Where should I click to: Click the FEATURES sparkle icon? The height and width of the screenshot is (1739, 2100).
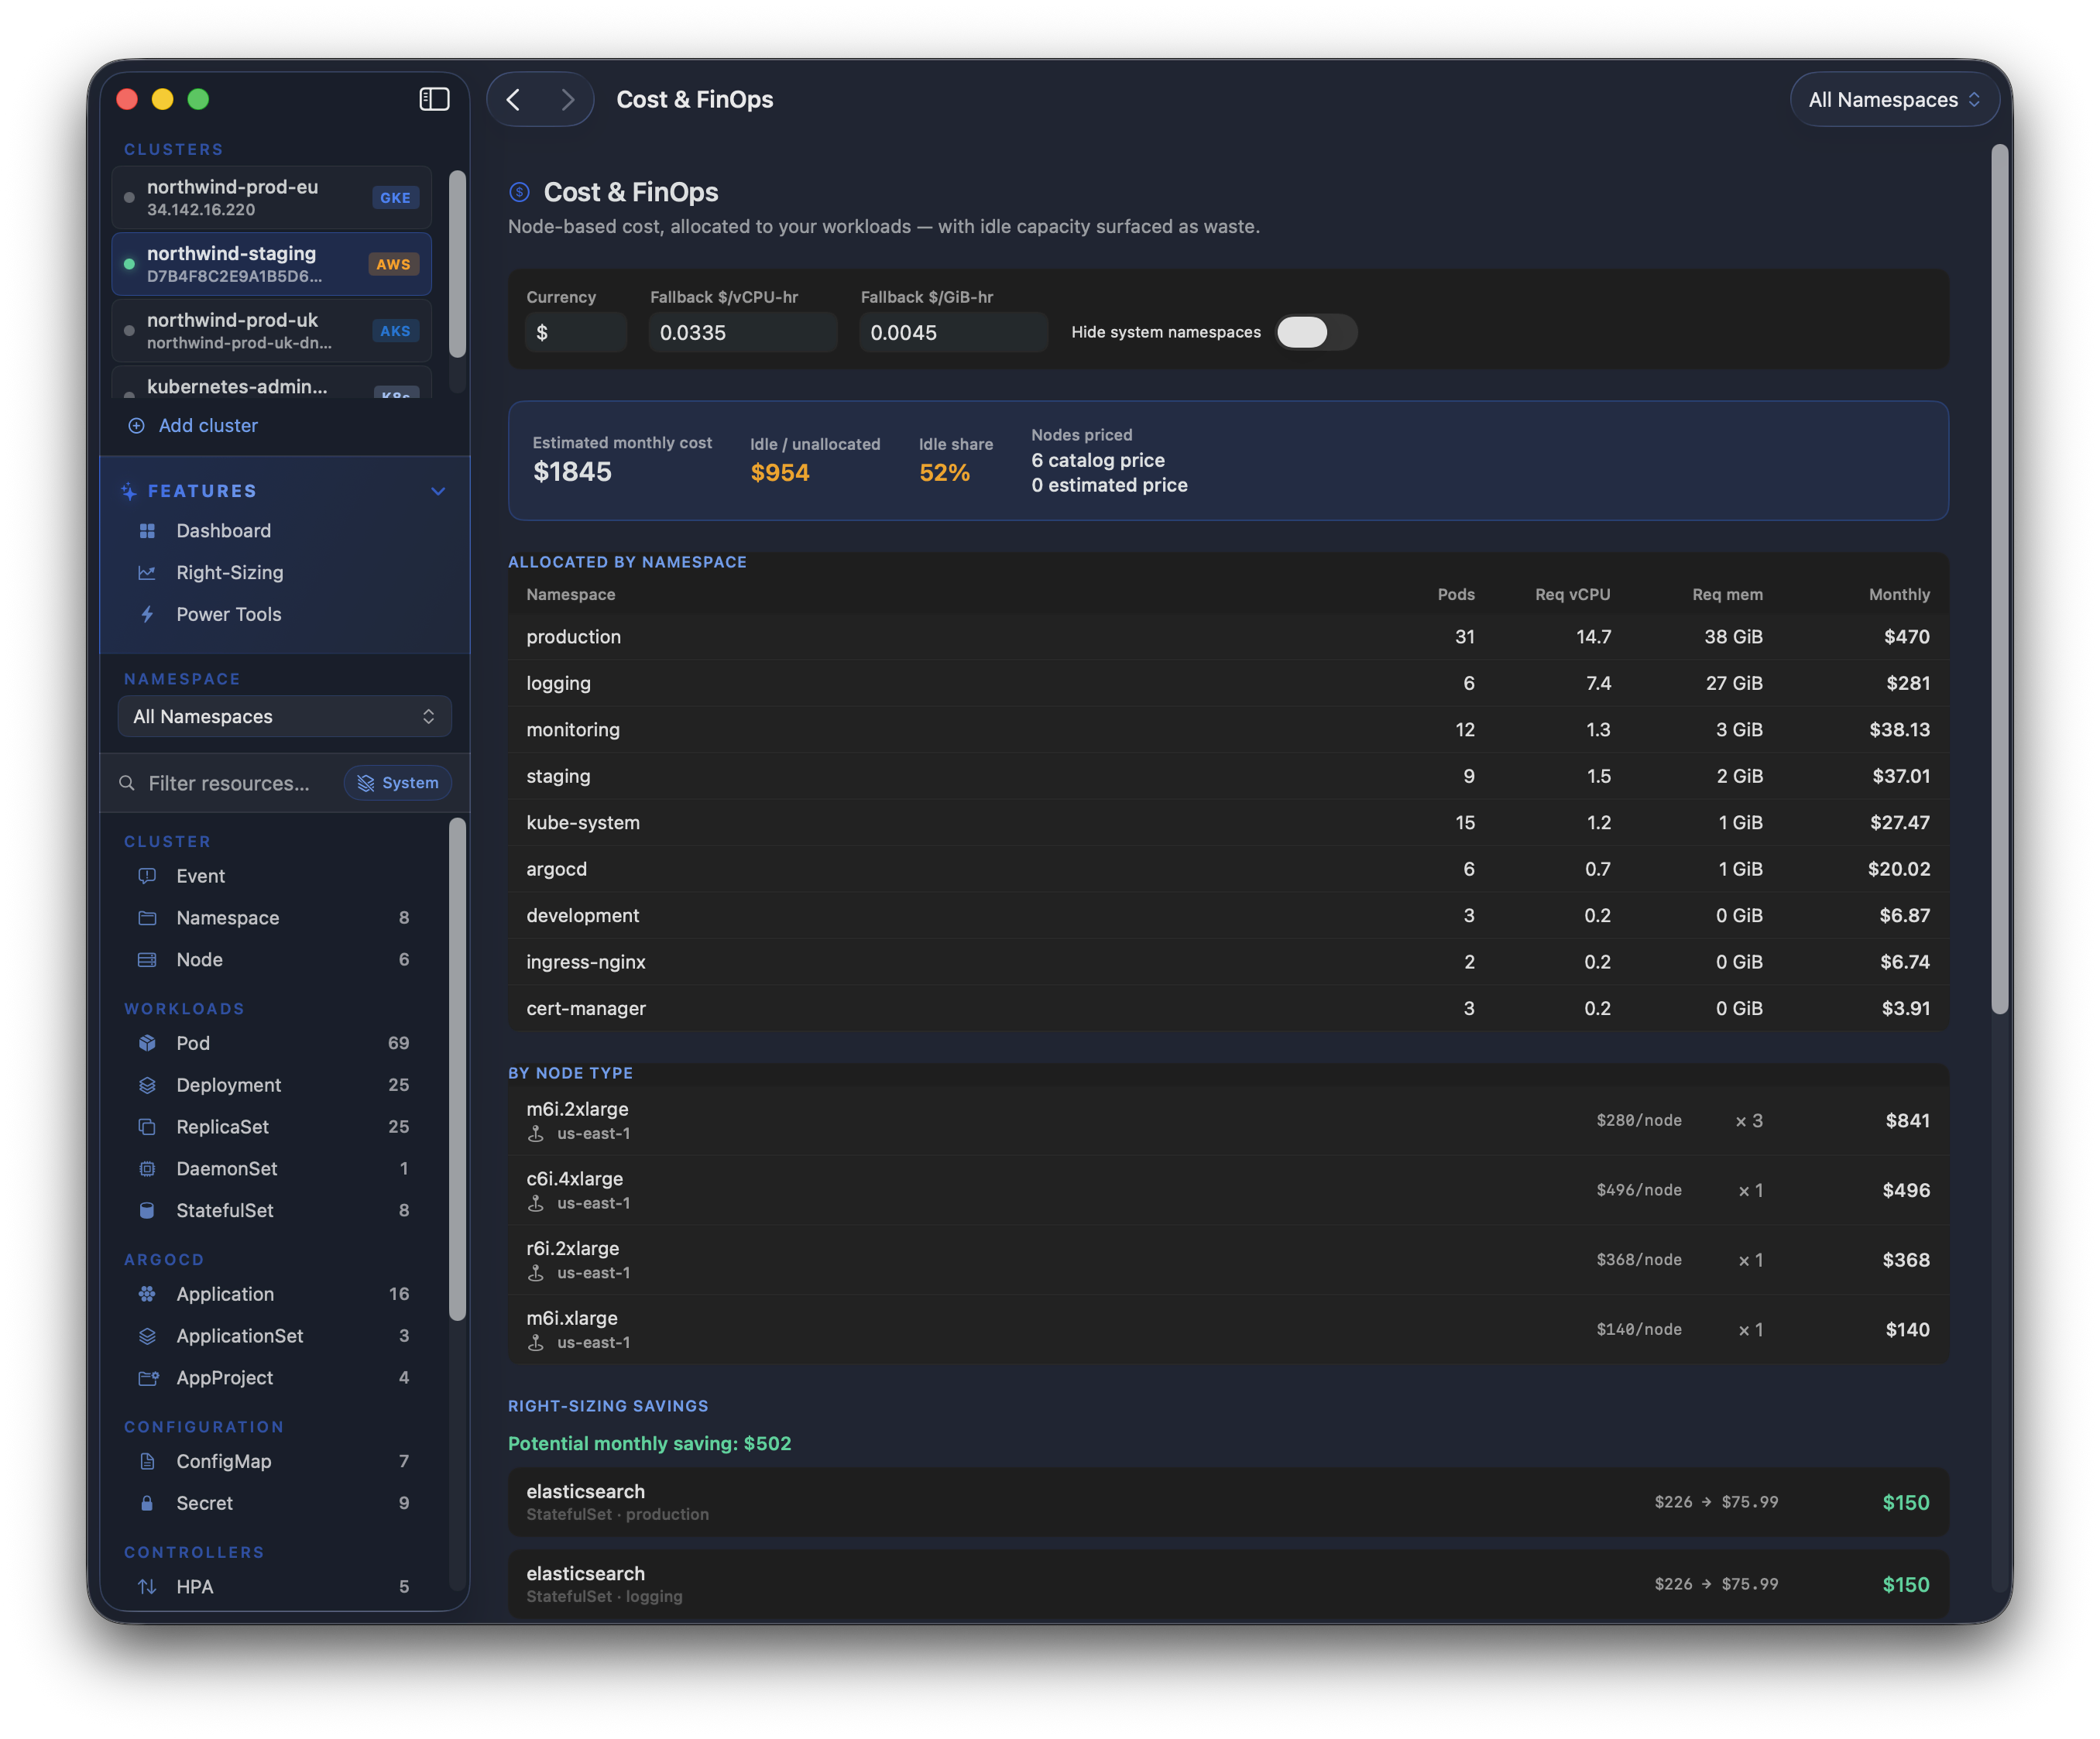[x=129, y=491]
